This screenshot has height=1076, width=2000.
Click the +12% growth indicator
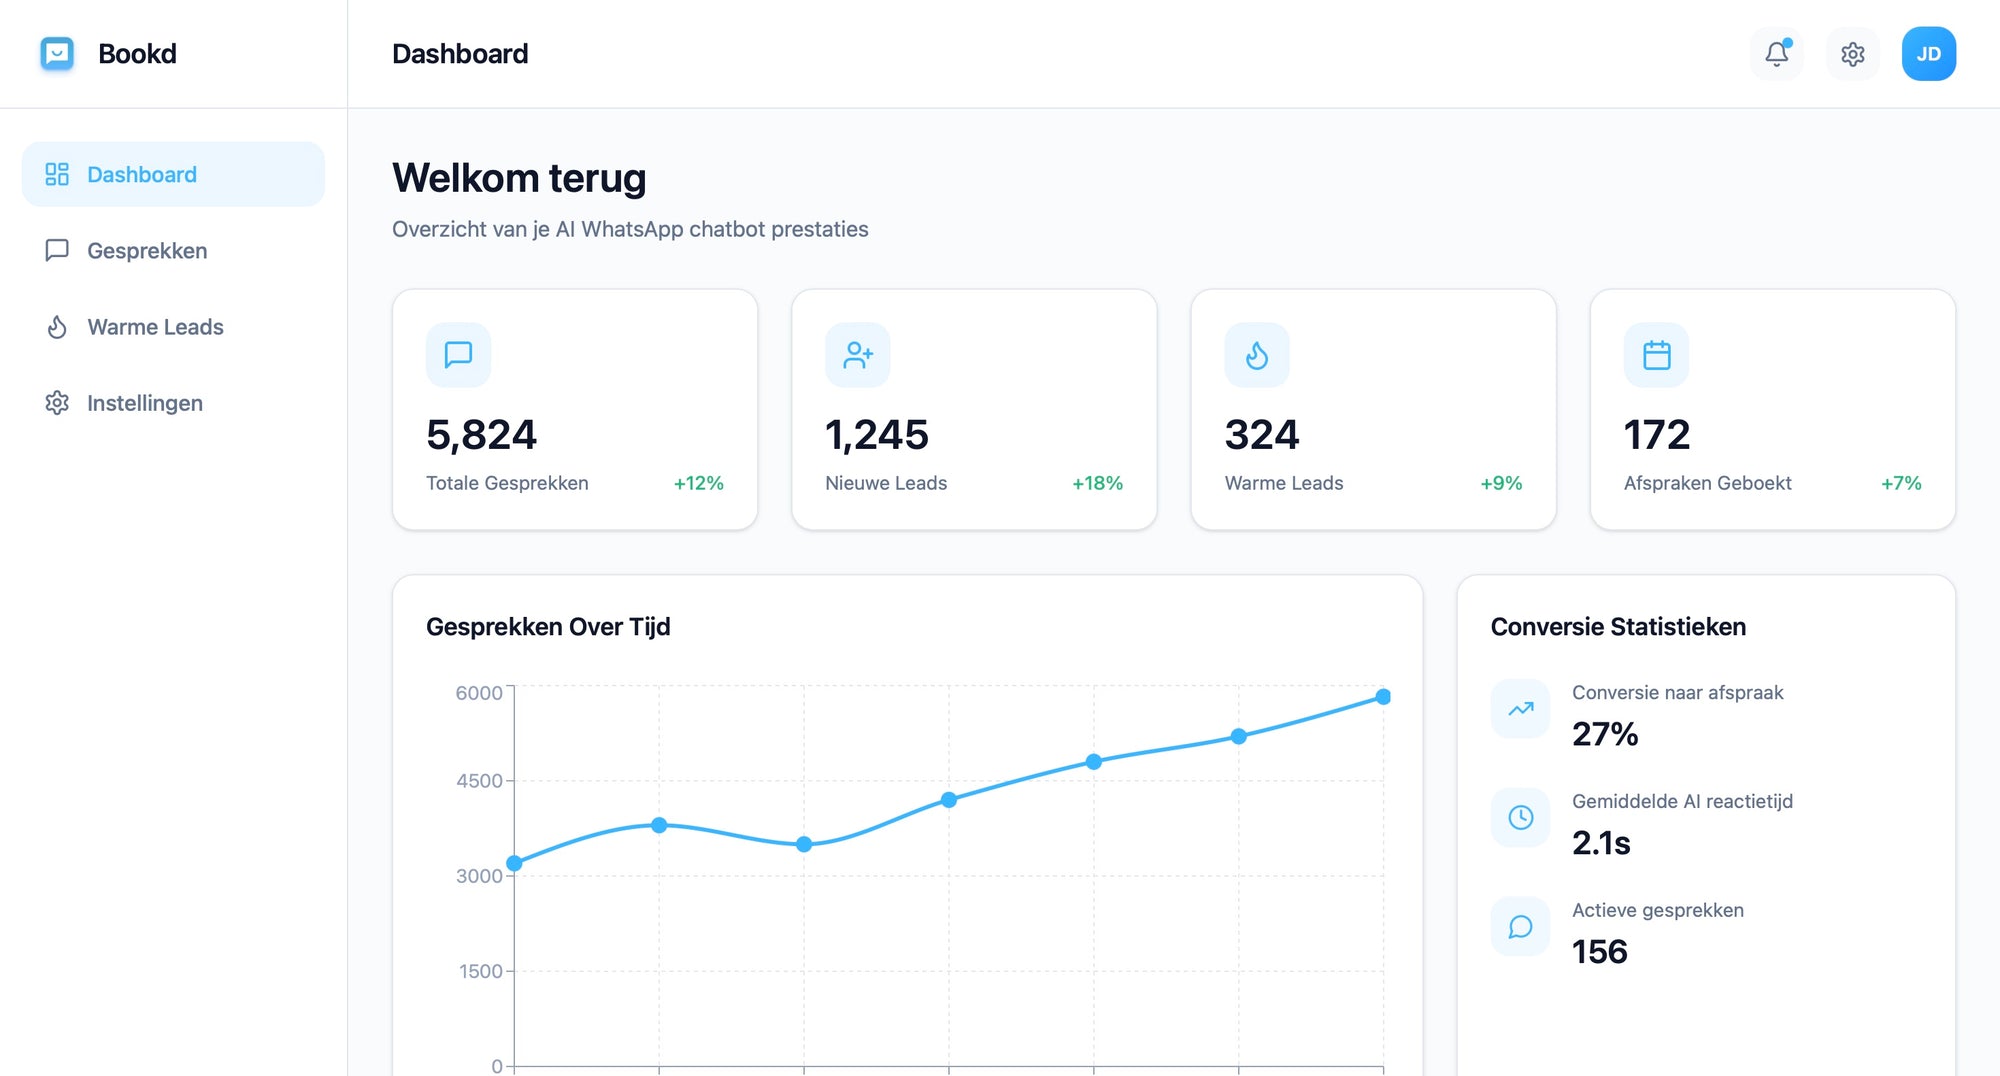pos(698,483)
